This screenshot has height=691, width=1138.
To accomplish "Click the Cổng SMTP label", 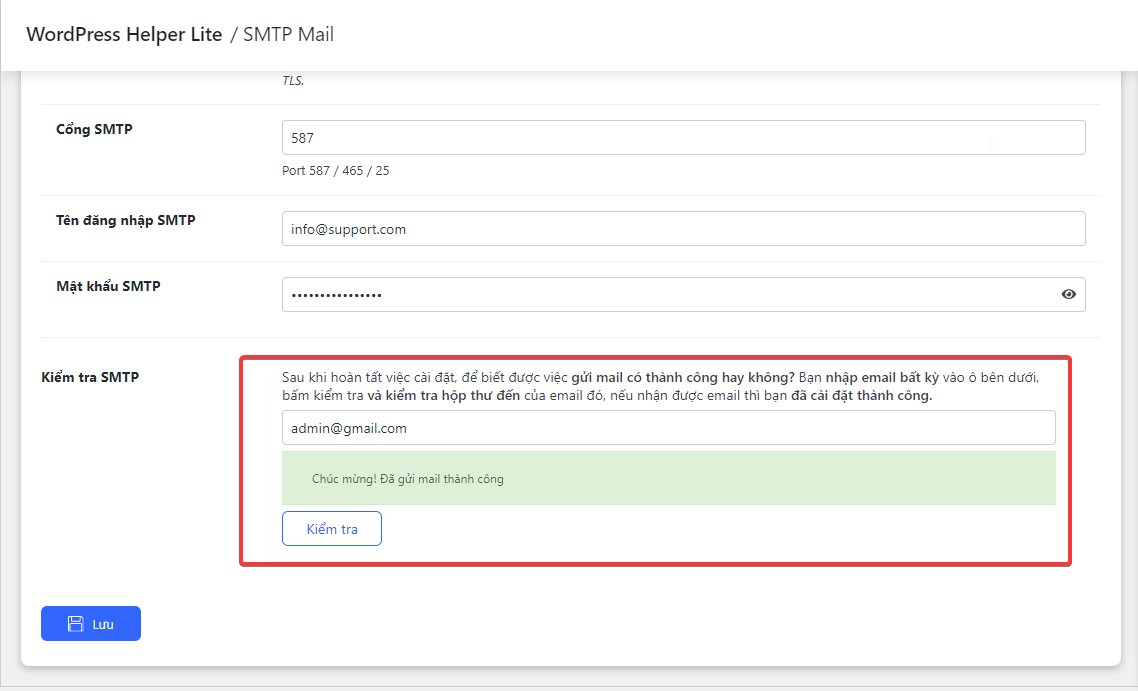I will (94, 129).
